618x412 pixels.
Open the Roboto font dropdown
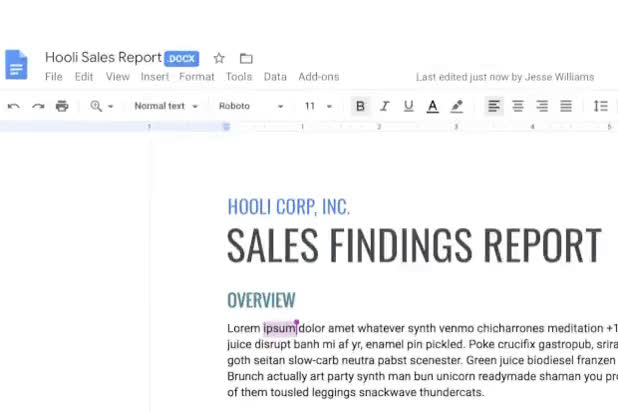(251, 106)
